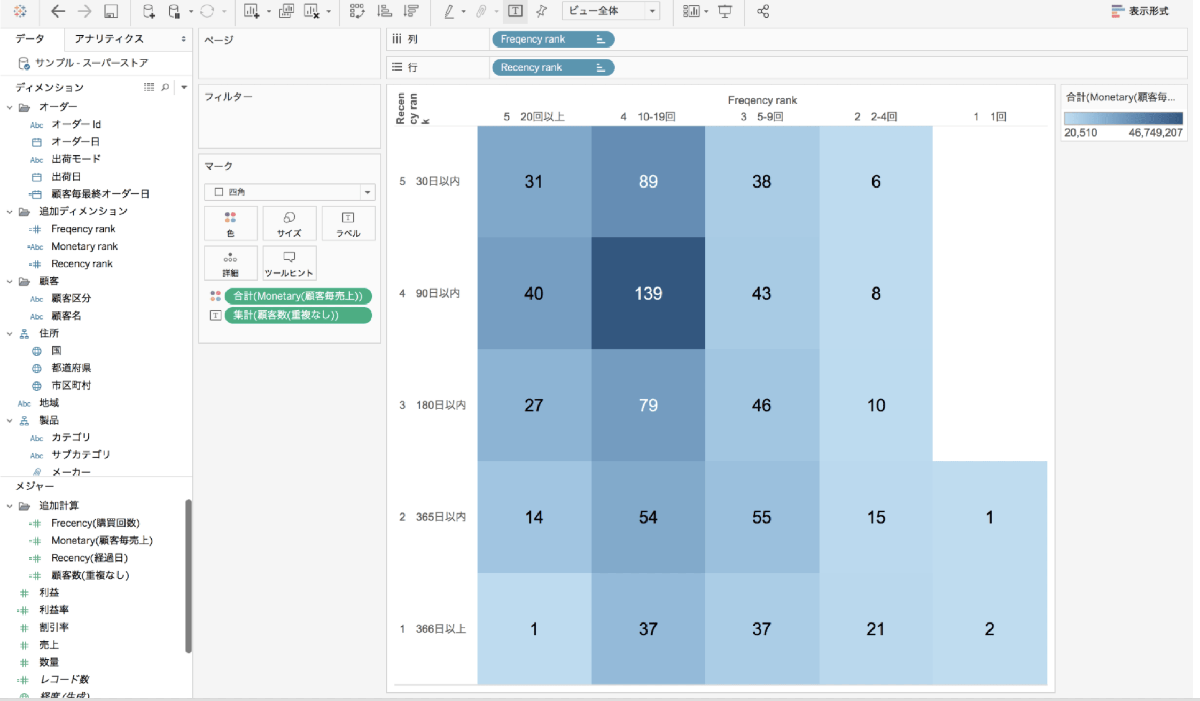Screen dimensions: 1200x701
Task: Click the 表示形式 Show Me button
Action: tap(1140, 12)
